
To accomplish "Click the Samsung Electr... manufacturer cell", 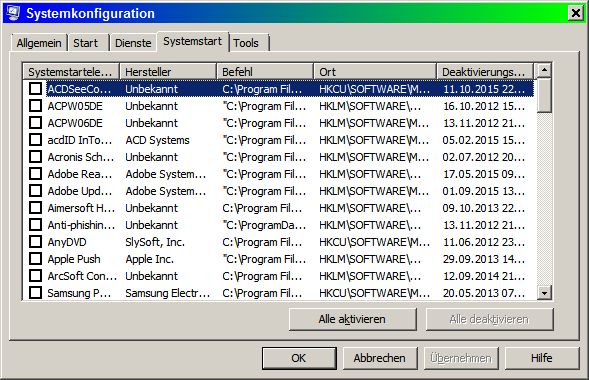I will coord(168,293).
